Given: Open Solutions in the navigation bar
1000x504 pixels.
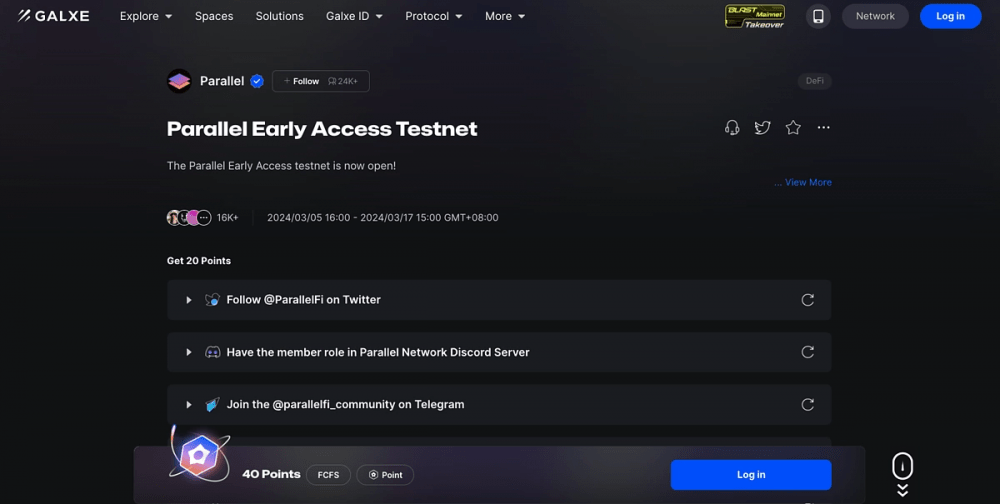Looking at the screenshot, I should [279, 17].
